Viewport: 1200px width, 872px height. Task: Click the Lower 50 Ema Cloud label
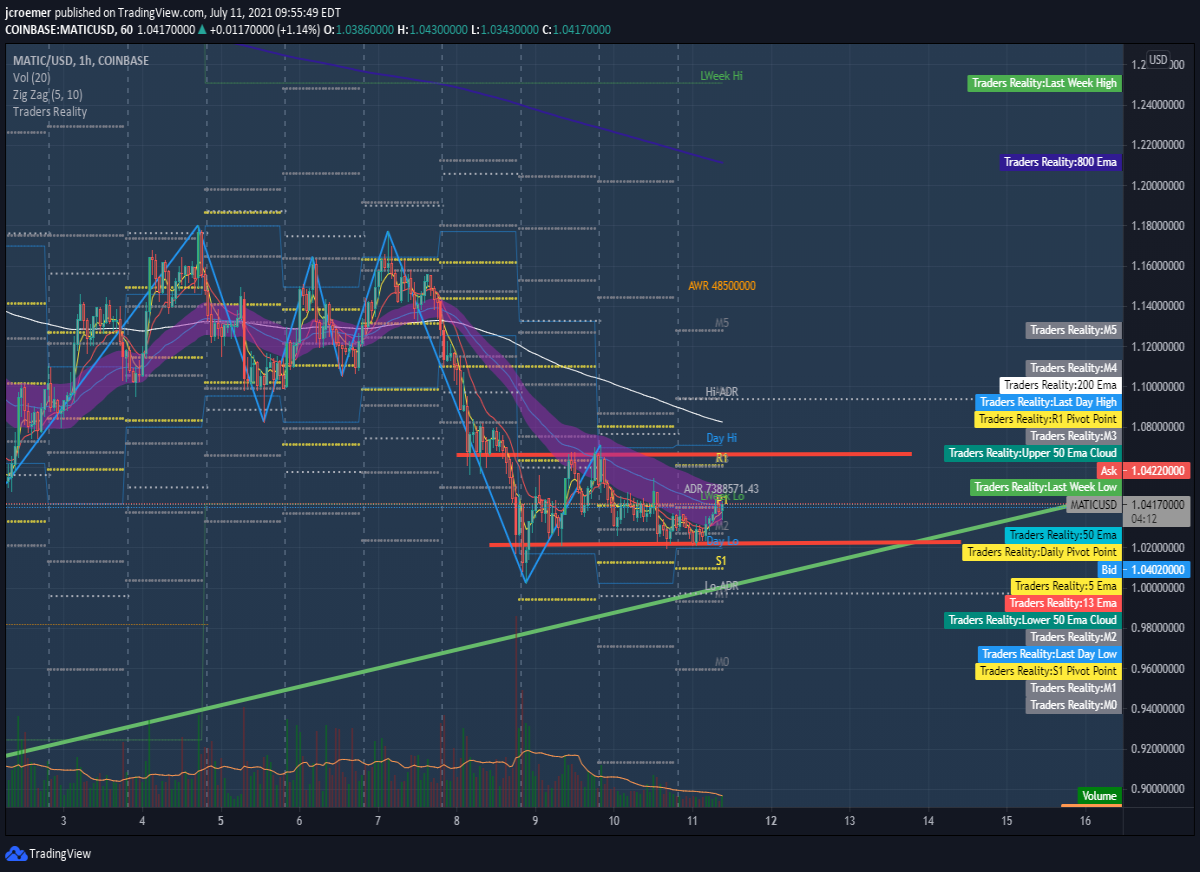coord(1033,620)
